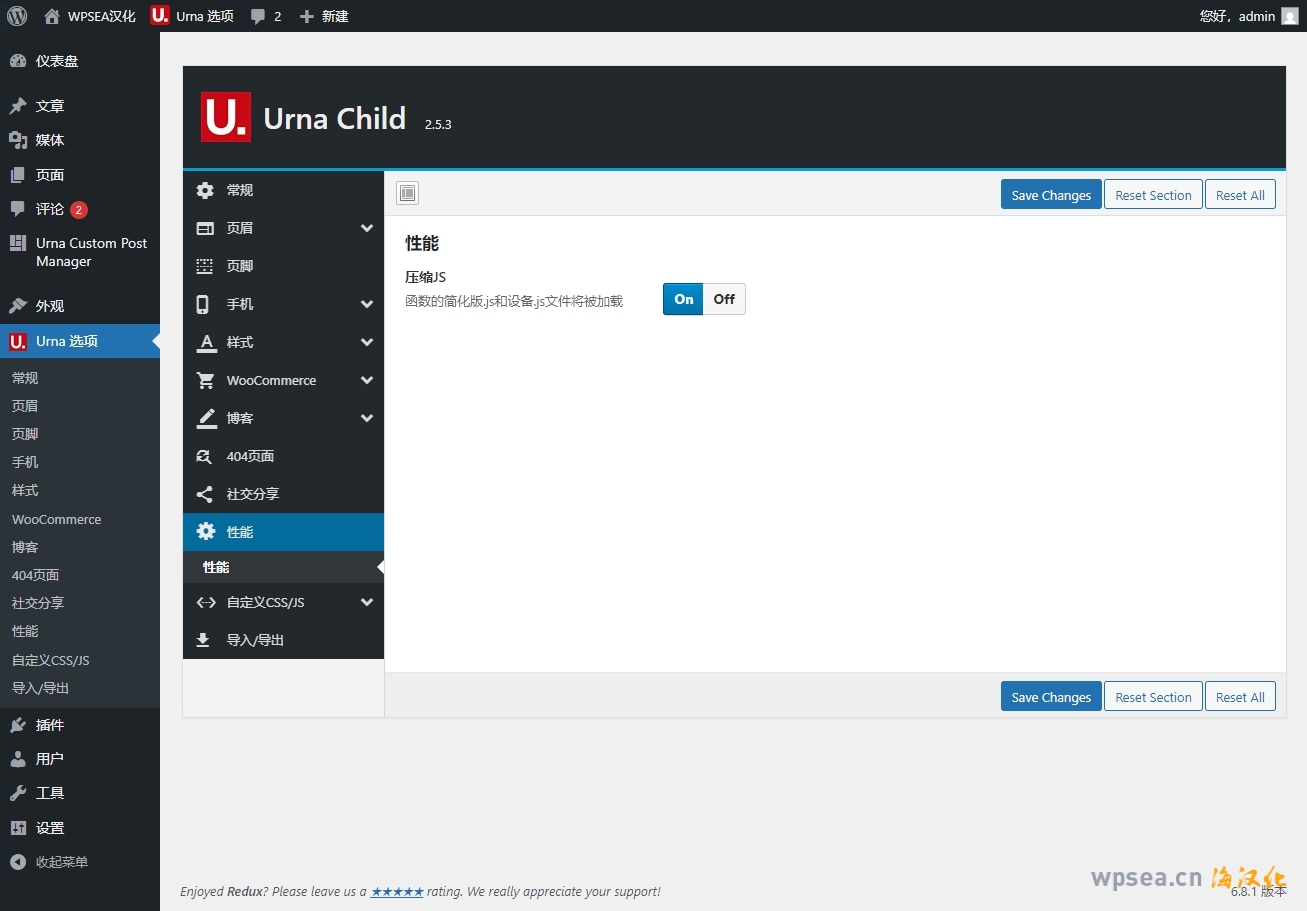Open 导入/导出 in the WordPress submenu
1307x911 pixels.
pos(41,688)
